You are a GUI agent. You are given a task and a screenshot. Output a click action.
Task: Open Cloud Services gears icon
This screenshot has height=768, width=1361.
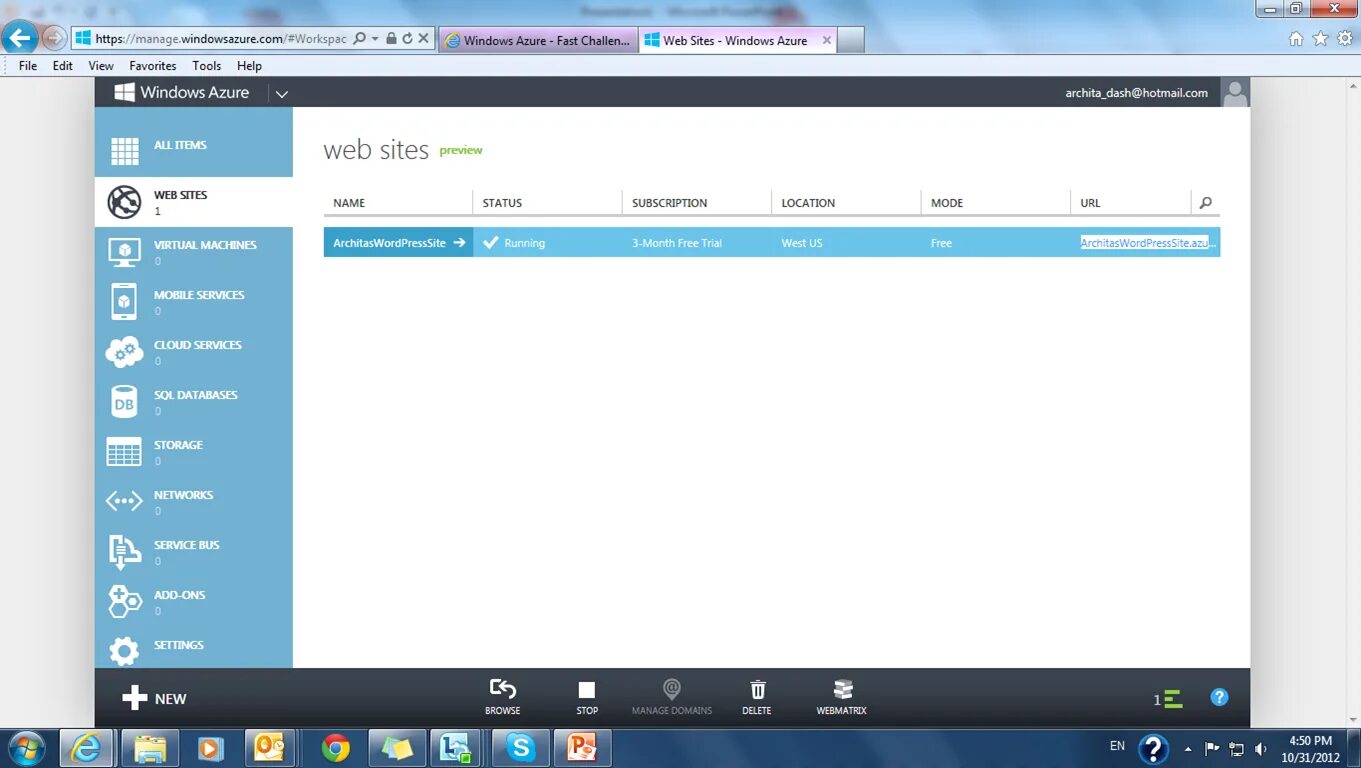click(124, 352)
